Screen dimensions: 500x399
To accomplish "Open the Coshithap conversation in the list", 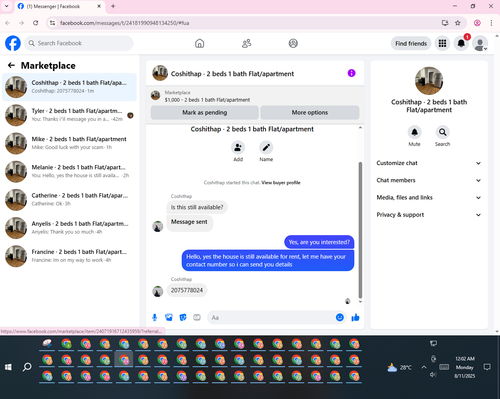I will click(x=69, y=87).
